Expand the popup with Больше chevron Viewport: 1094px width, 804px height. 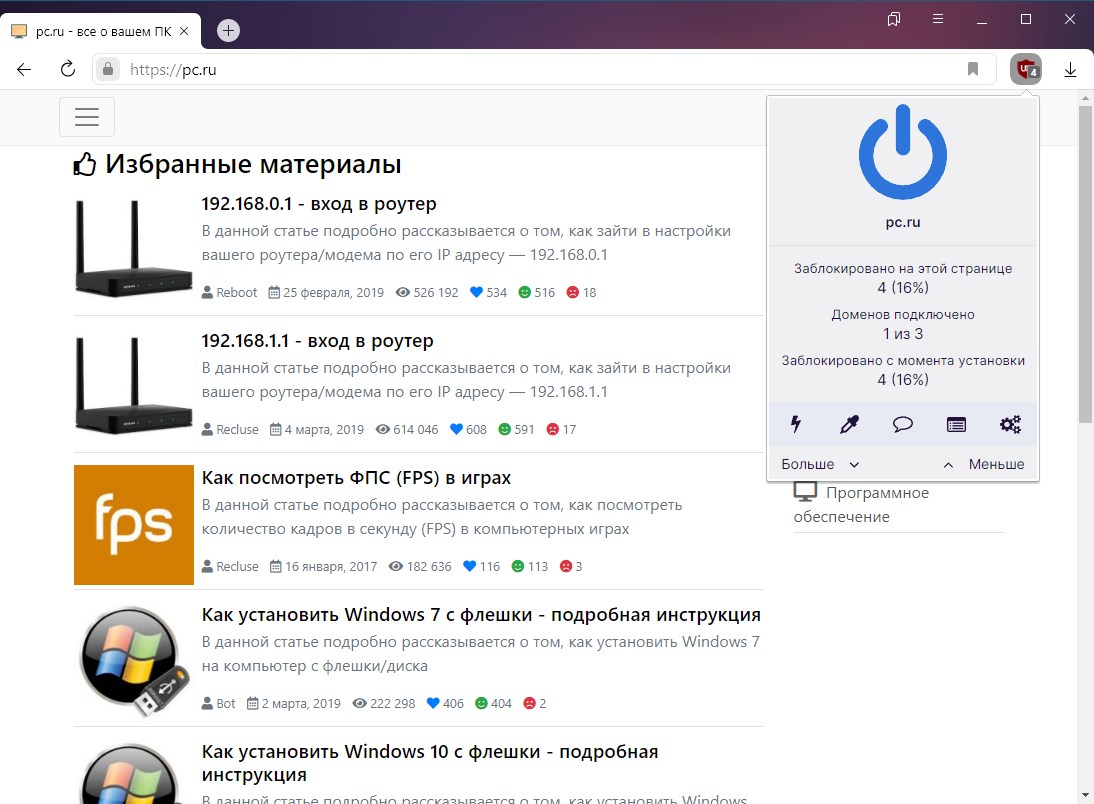821,464
